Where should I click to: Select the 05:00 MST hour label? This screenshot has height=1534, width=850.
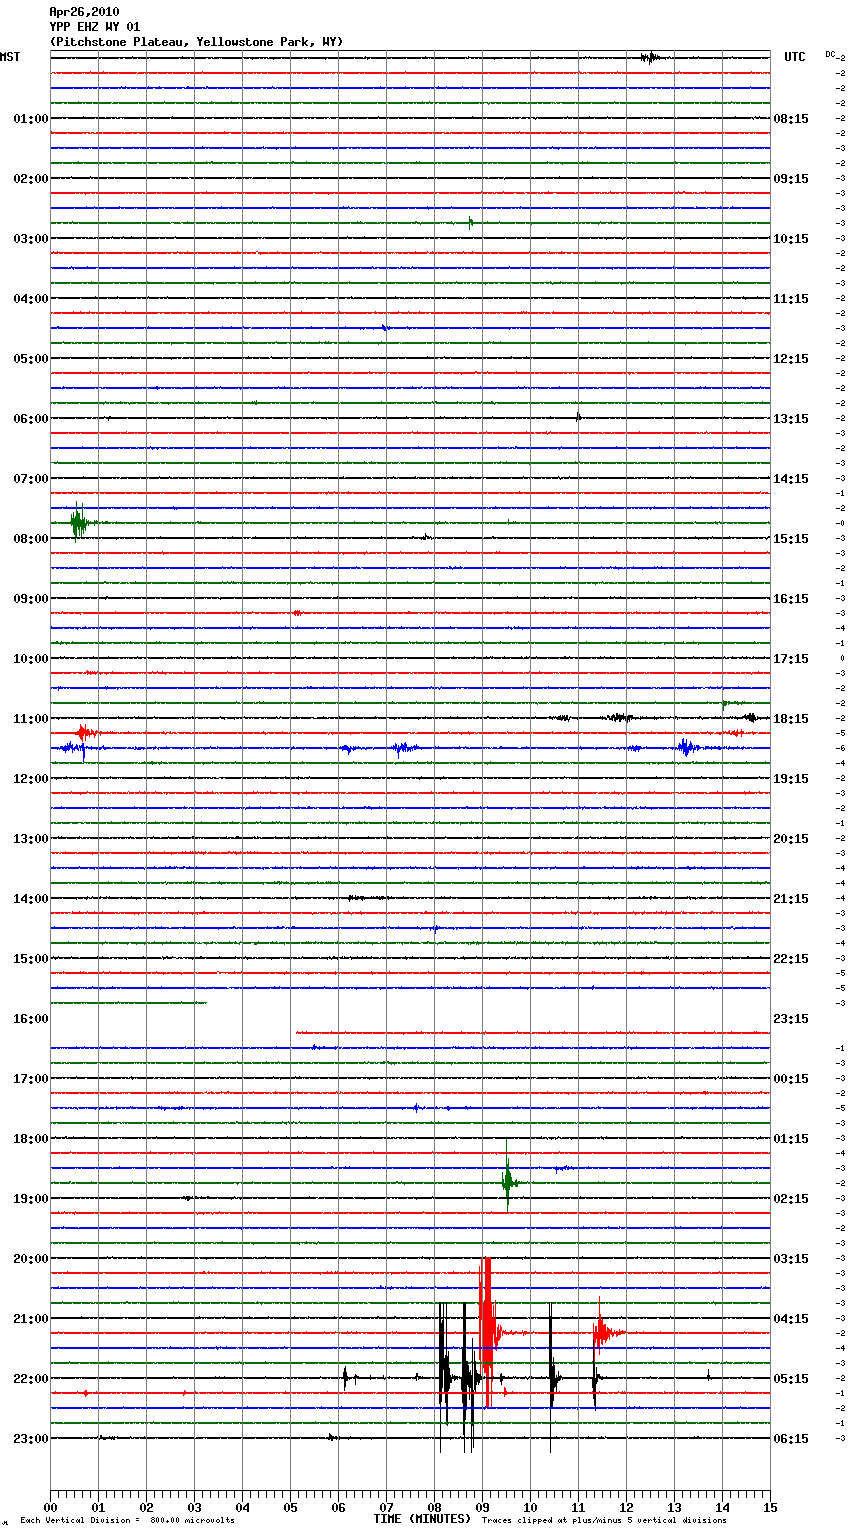(x=31, y=359)
